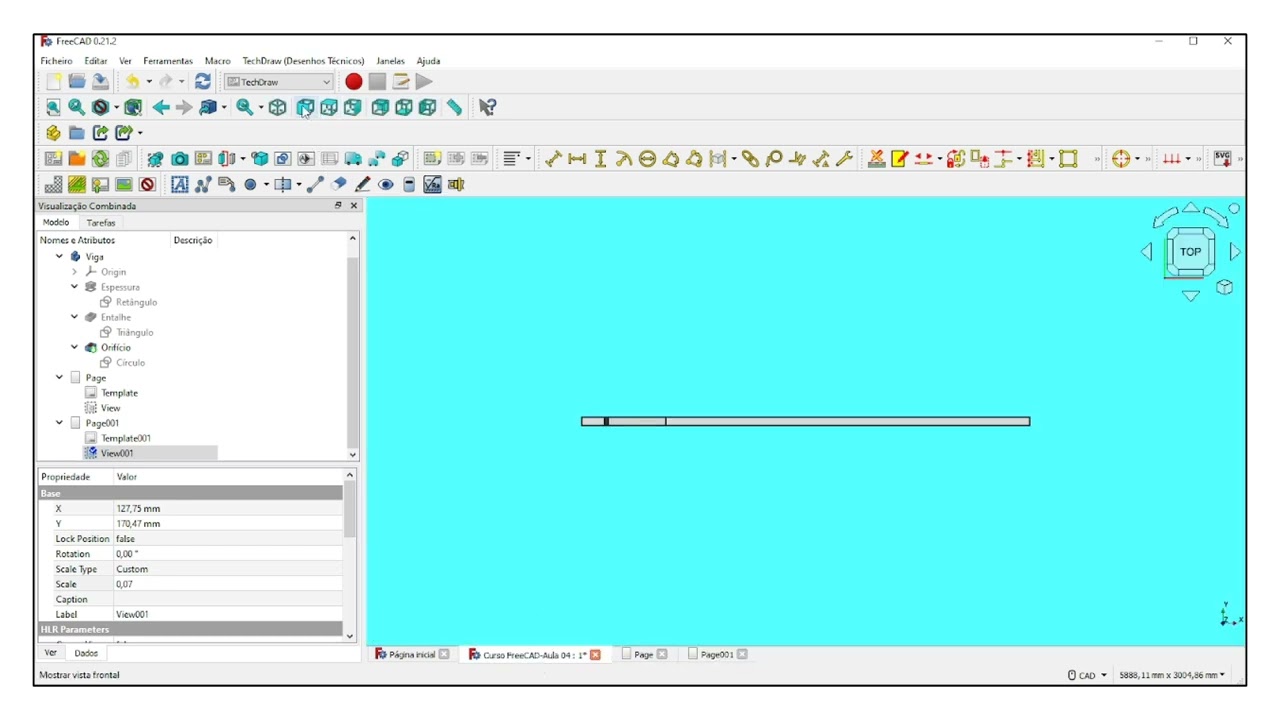Click the New document icon
The width and height of the screenshot is (1280, 720).
53,82
